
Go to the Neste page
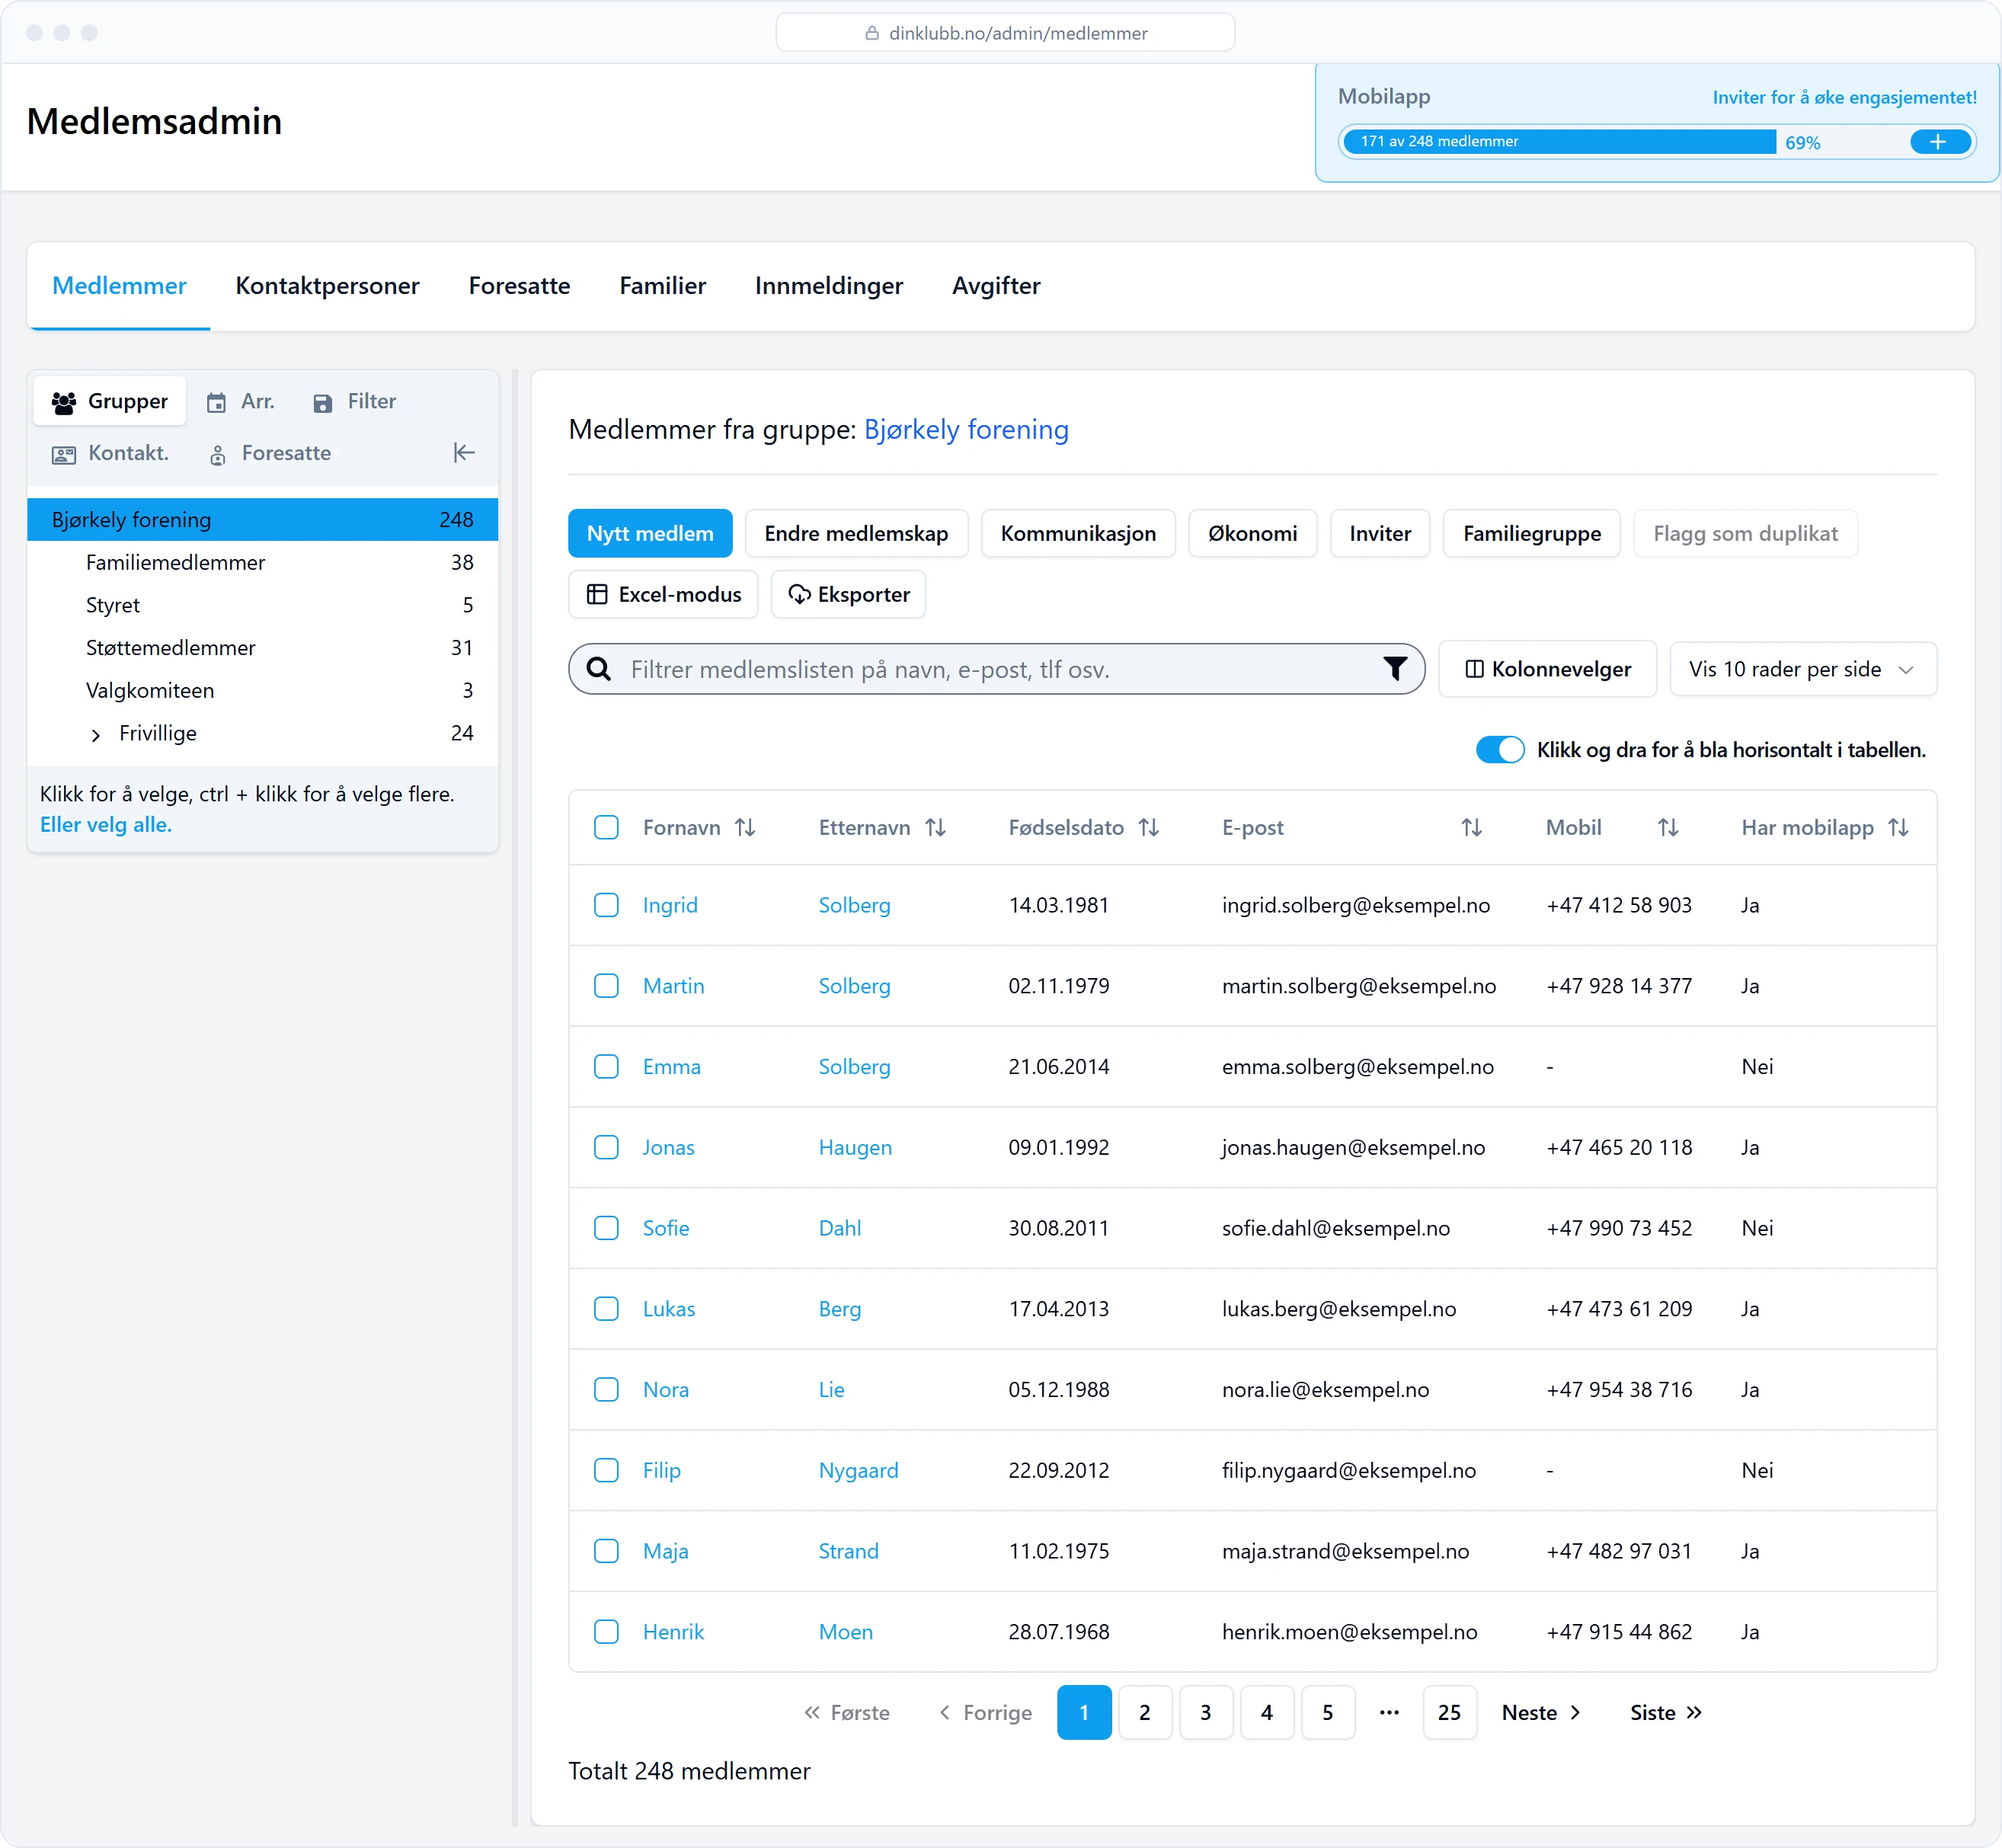click(x=1541, y=1713)
